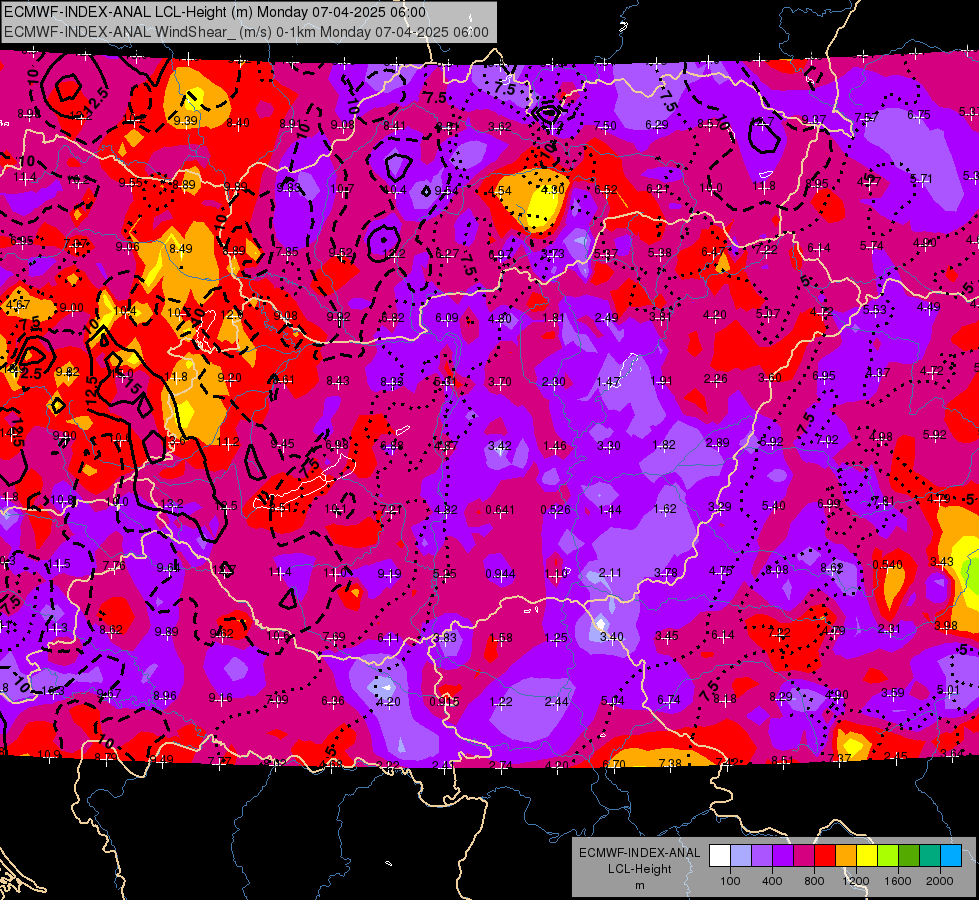Image resolution: width=979 pixels, height=900 pixels.
Task: Select the light lavender legend swatch
Action: pyautogui.click(x=741, y=856)
